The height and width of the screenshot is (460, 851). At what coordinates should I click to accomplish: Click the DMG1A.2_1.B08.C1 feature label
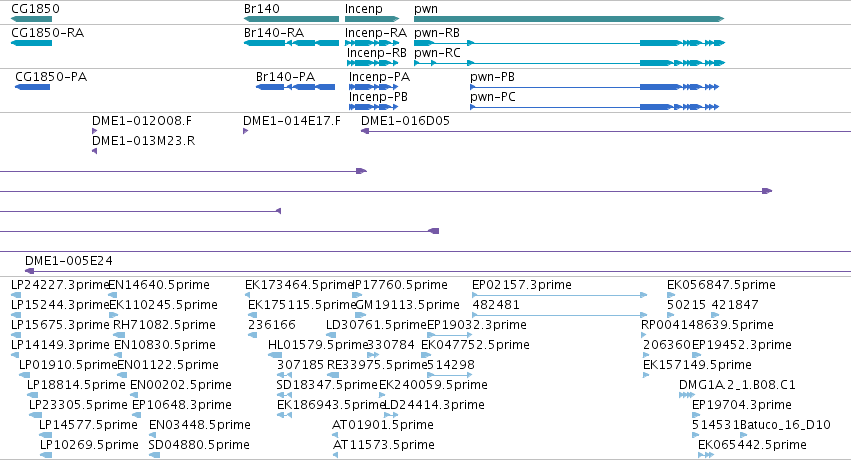point(737,385)
